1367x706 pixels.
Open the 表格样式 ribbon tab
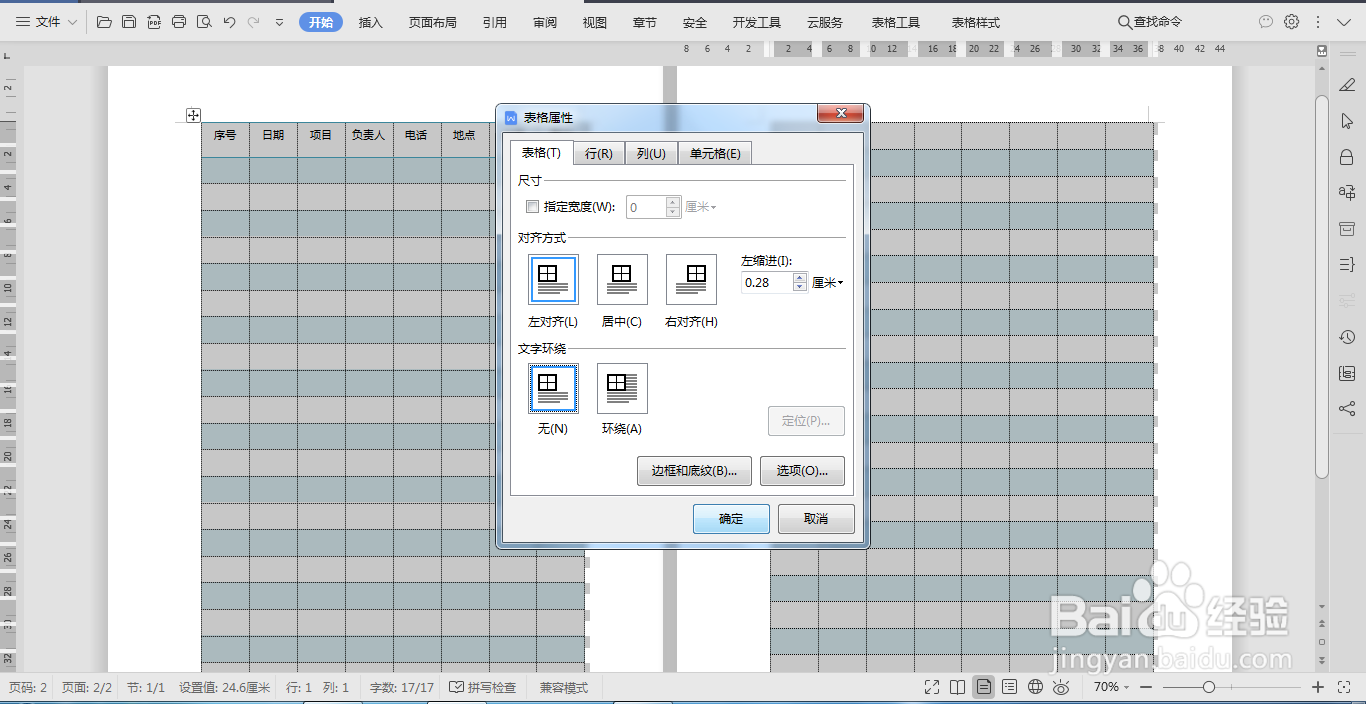(975, 22)
